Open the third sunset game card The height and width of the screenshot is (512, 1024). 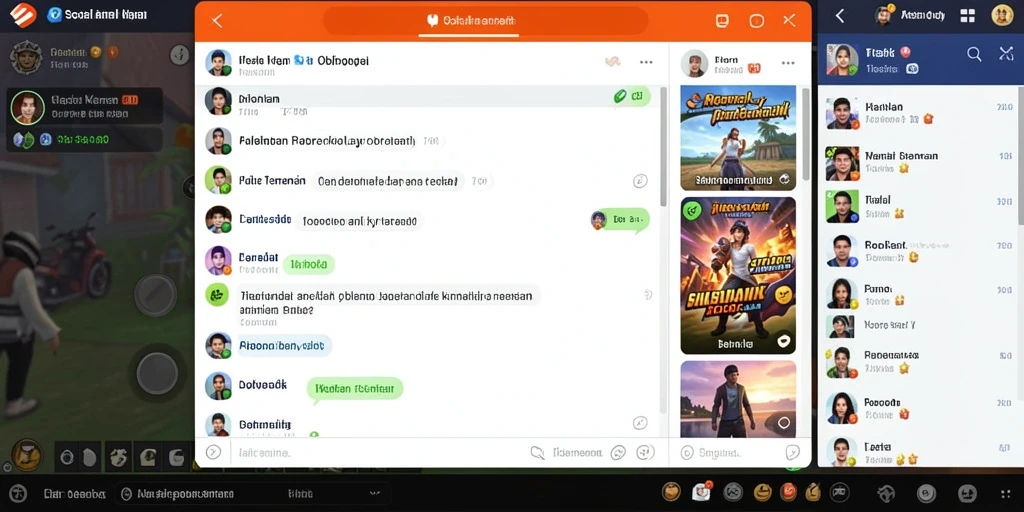[x=738, y=399]
